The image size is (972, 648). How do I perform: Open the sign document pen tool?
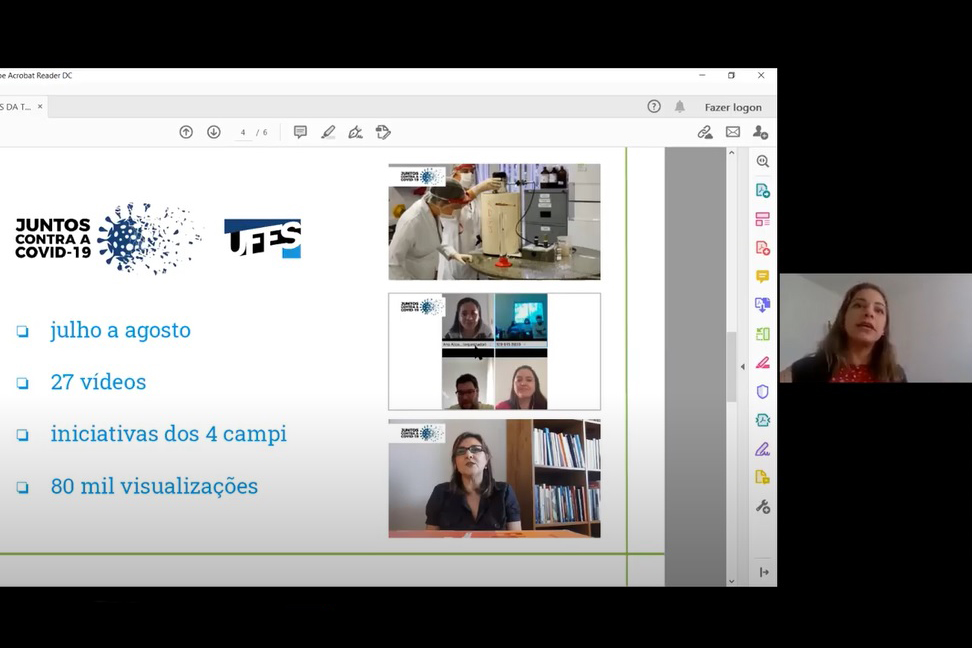(355, 132)
